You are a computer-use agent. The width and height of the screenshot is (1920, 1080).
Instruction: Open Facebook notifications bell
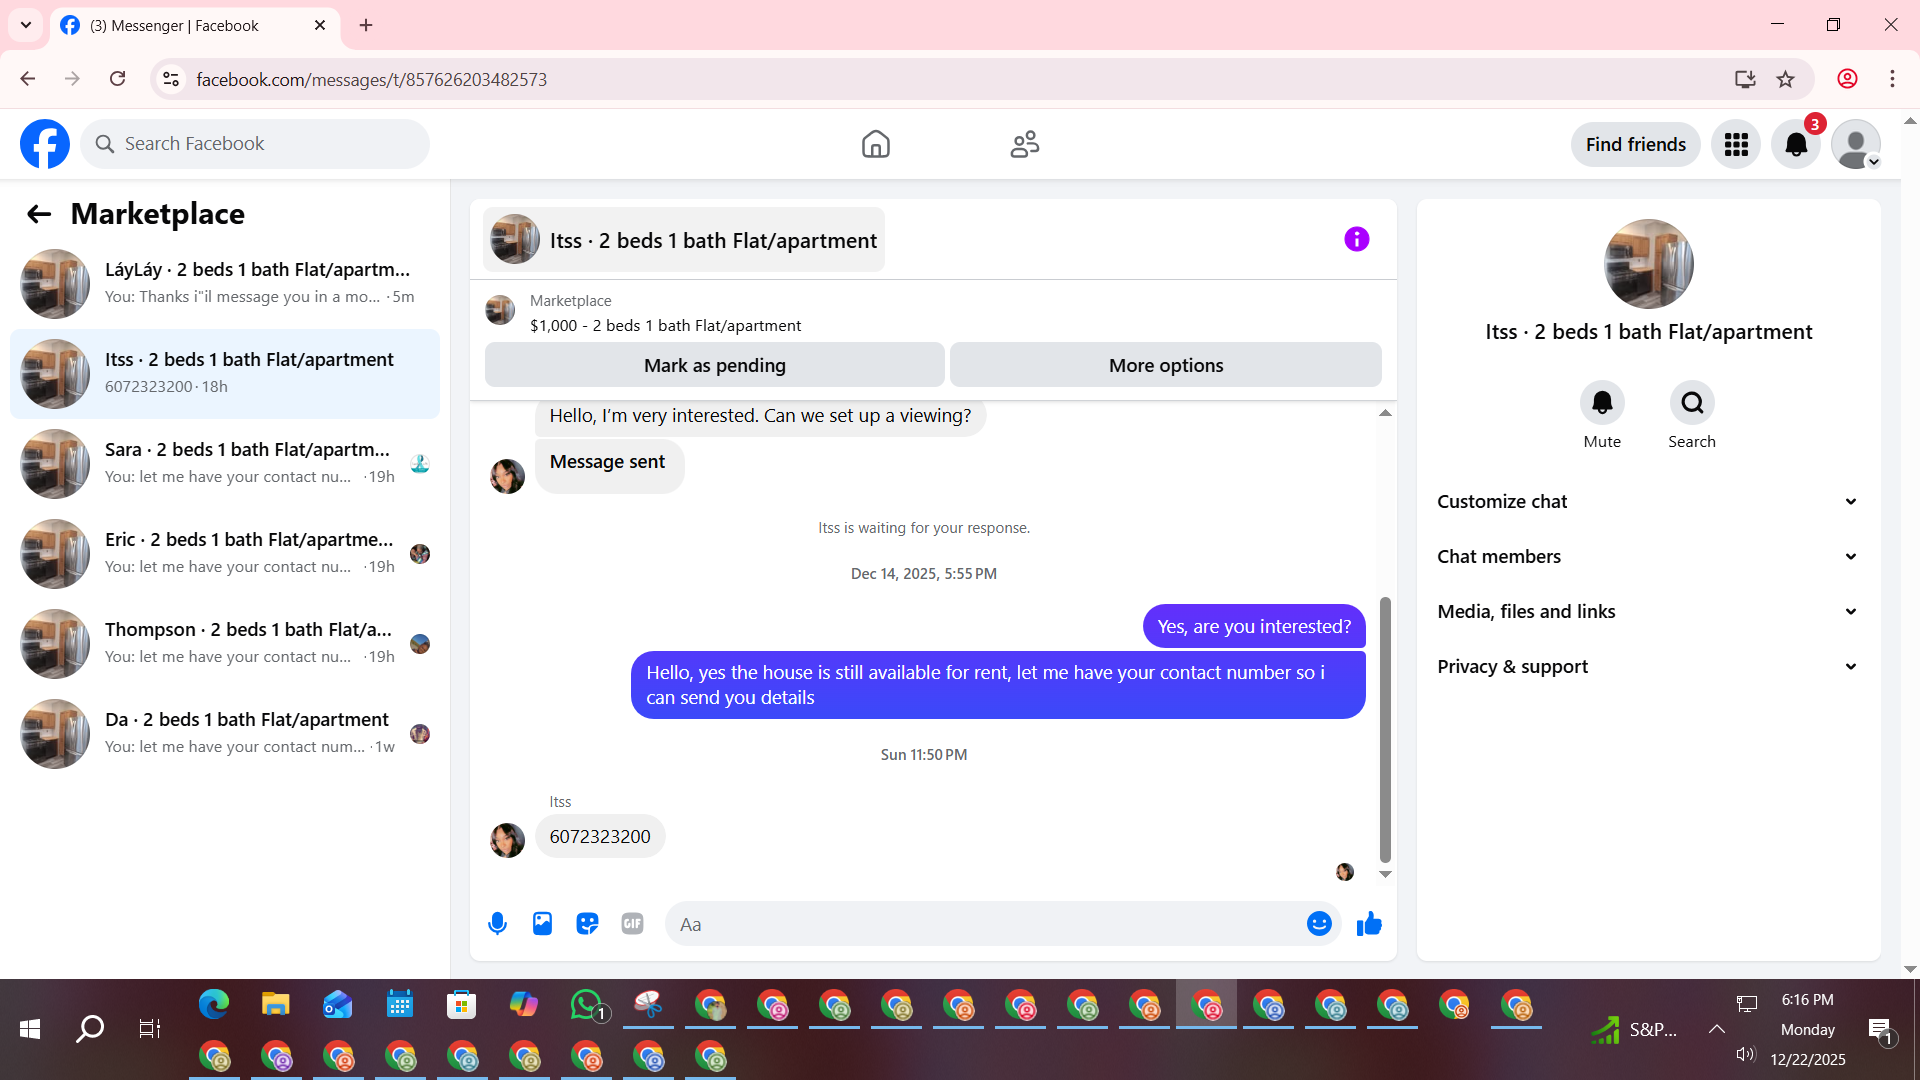1795,145
